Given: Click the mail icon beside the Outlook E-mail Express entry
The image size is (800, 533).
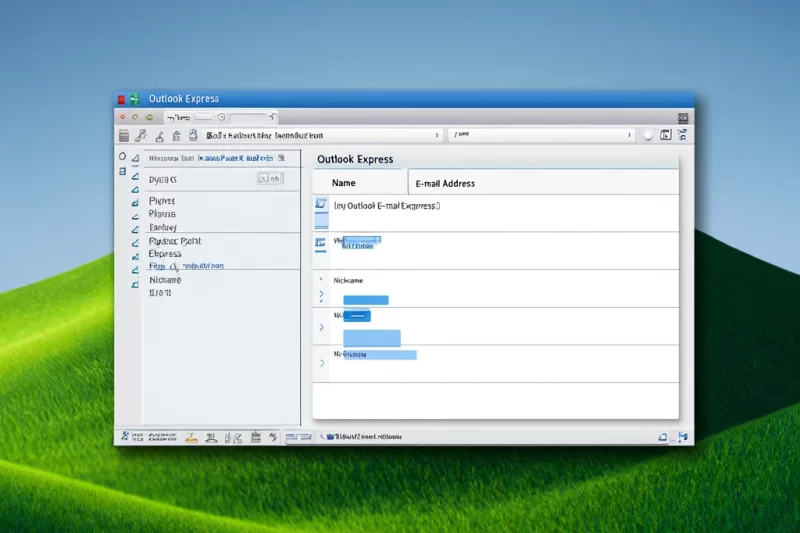Looking at the screenshot, I should tap(321, 204).
